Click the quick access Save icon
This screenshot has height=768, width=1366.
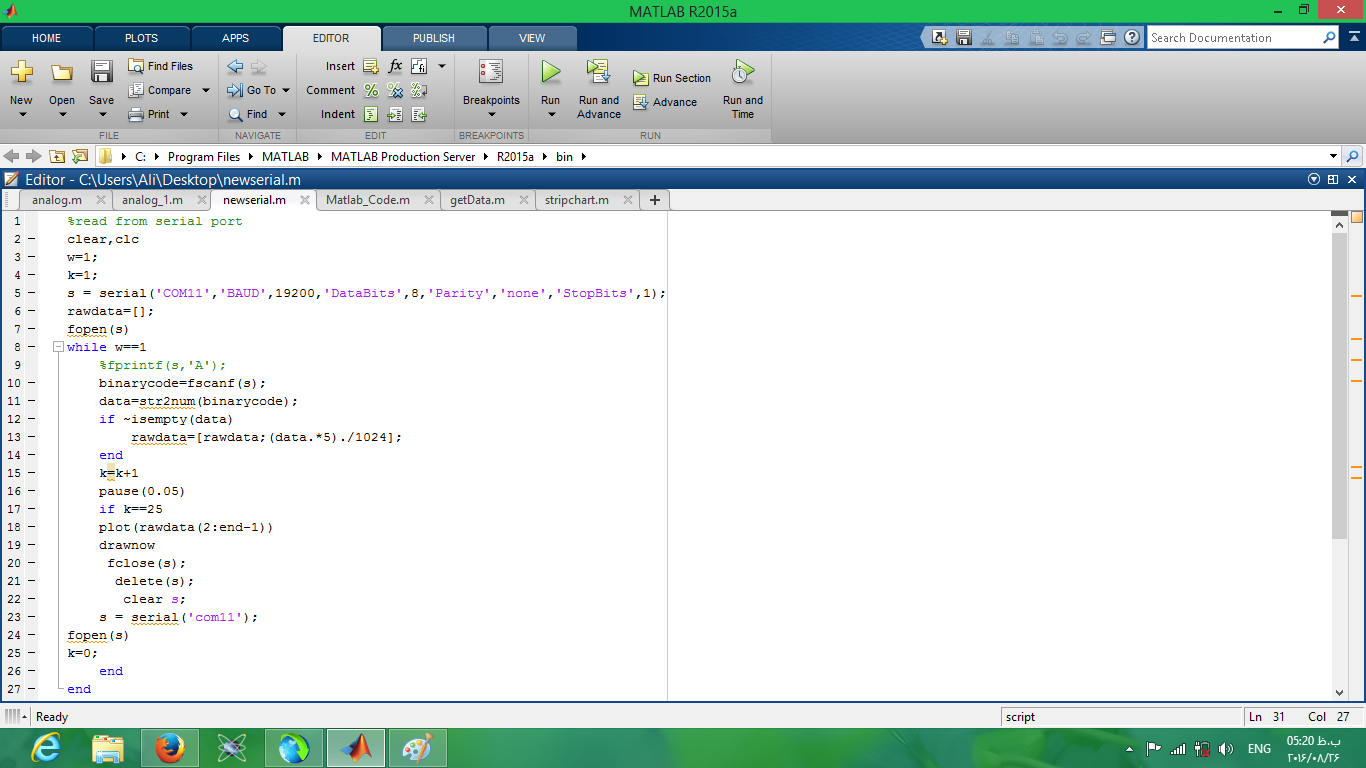(964, 38)
